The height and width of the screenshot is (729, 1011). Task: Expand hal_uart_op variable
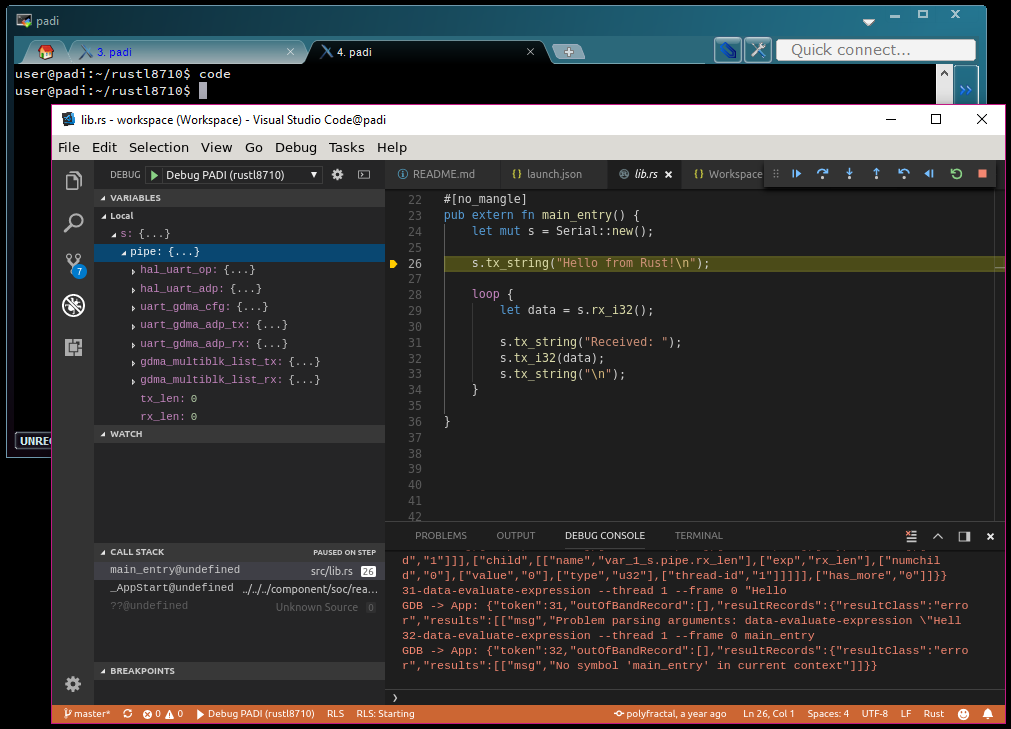click(133, 271)
